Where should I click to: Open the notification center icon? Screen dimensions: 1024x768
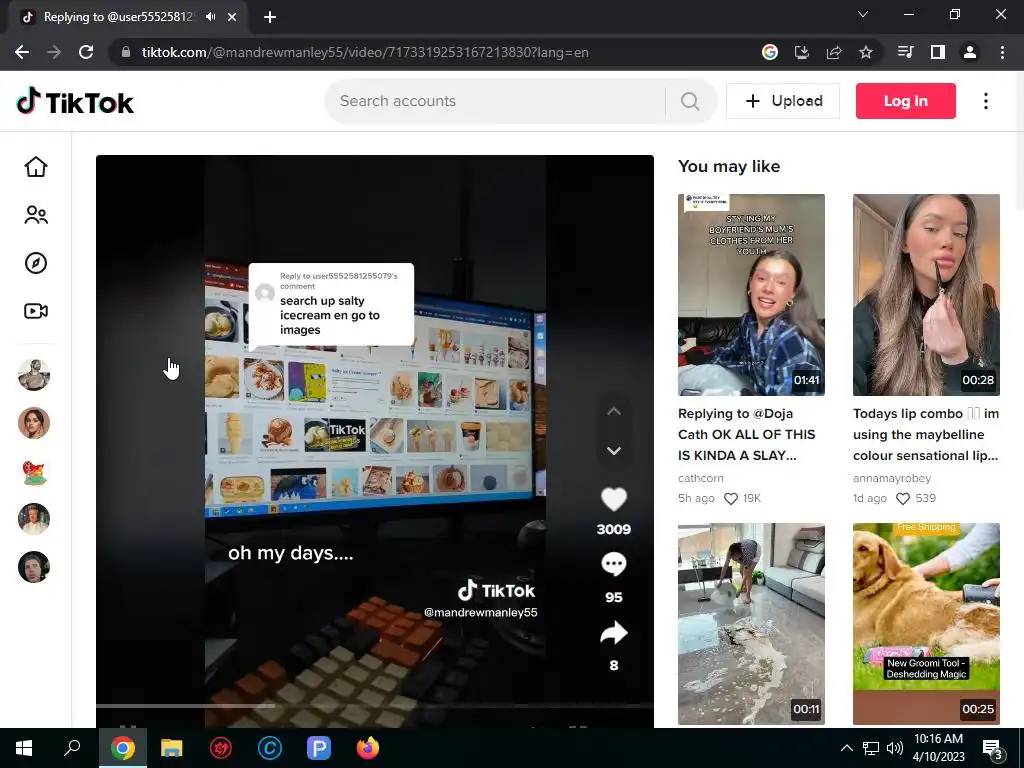click(993, 749)
